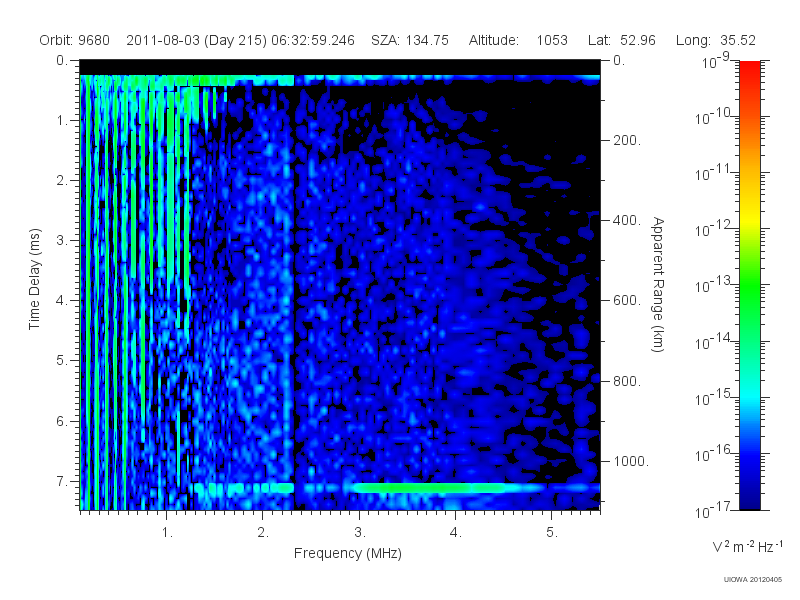Click the time delay tick label '5.'
Image resolution: width=800 pixels, height=600 pixels.
pyautogui.click(x=62, y=361)
